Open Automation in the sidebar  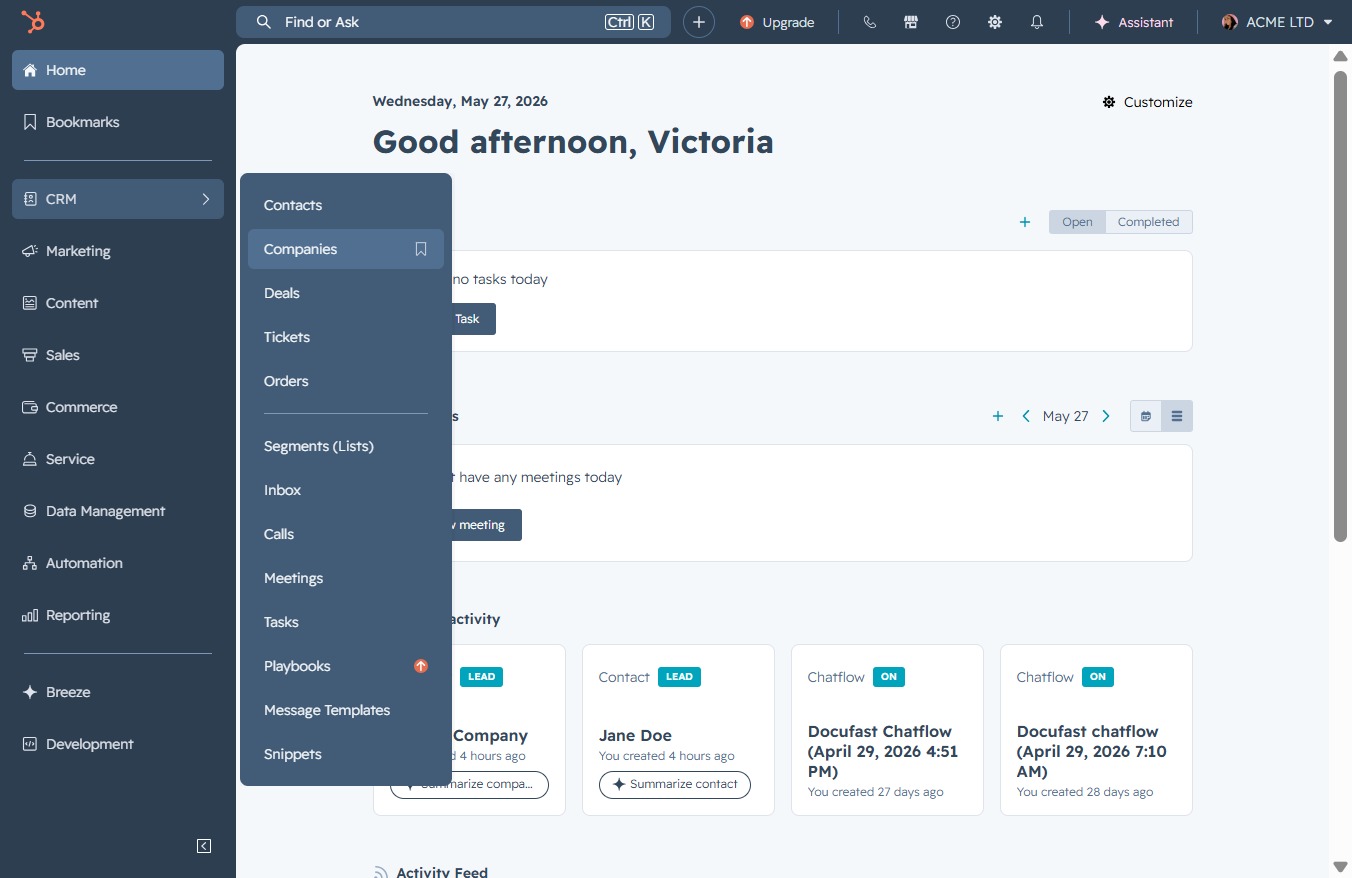click(x=118, y=563)
